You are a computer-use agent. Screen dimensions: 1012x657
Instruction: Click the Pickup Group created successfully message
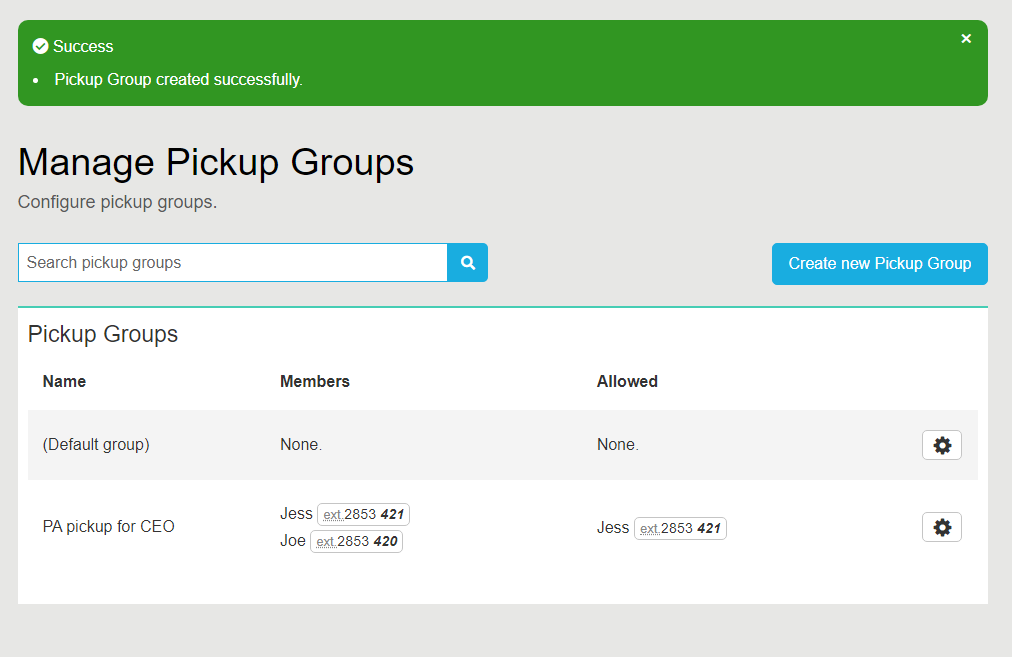point(177,79)
